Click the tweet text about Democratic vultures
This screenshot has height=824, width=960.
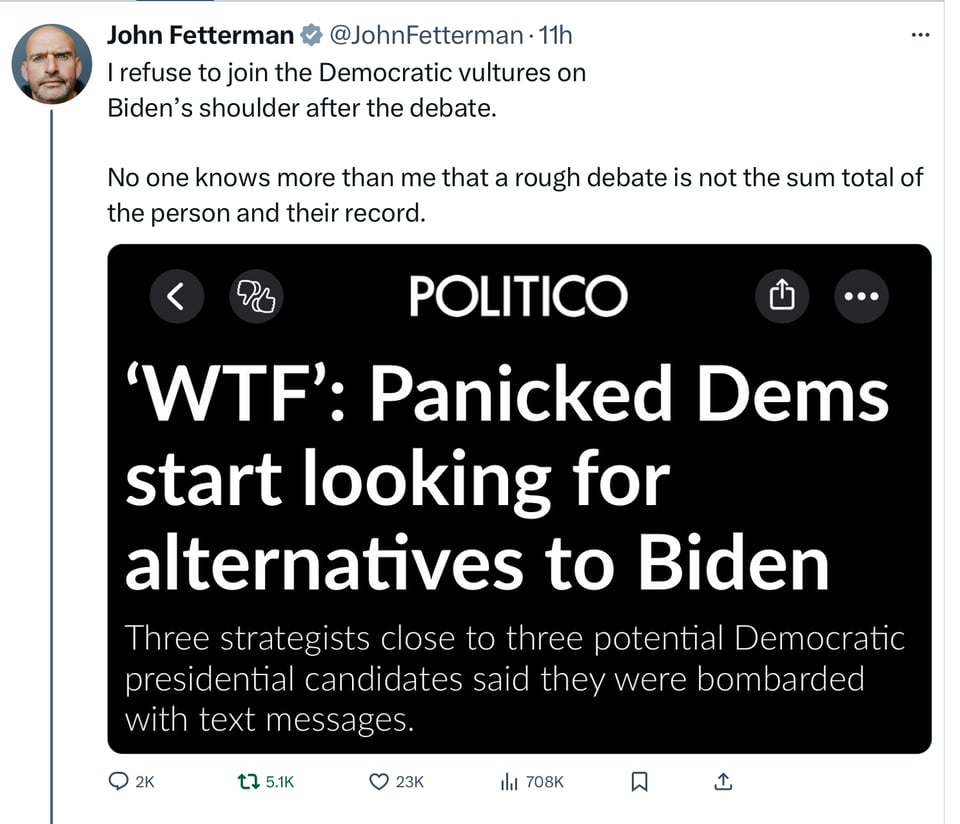click(346, 89)
